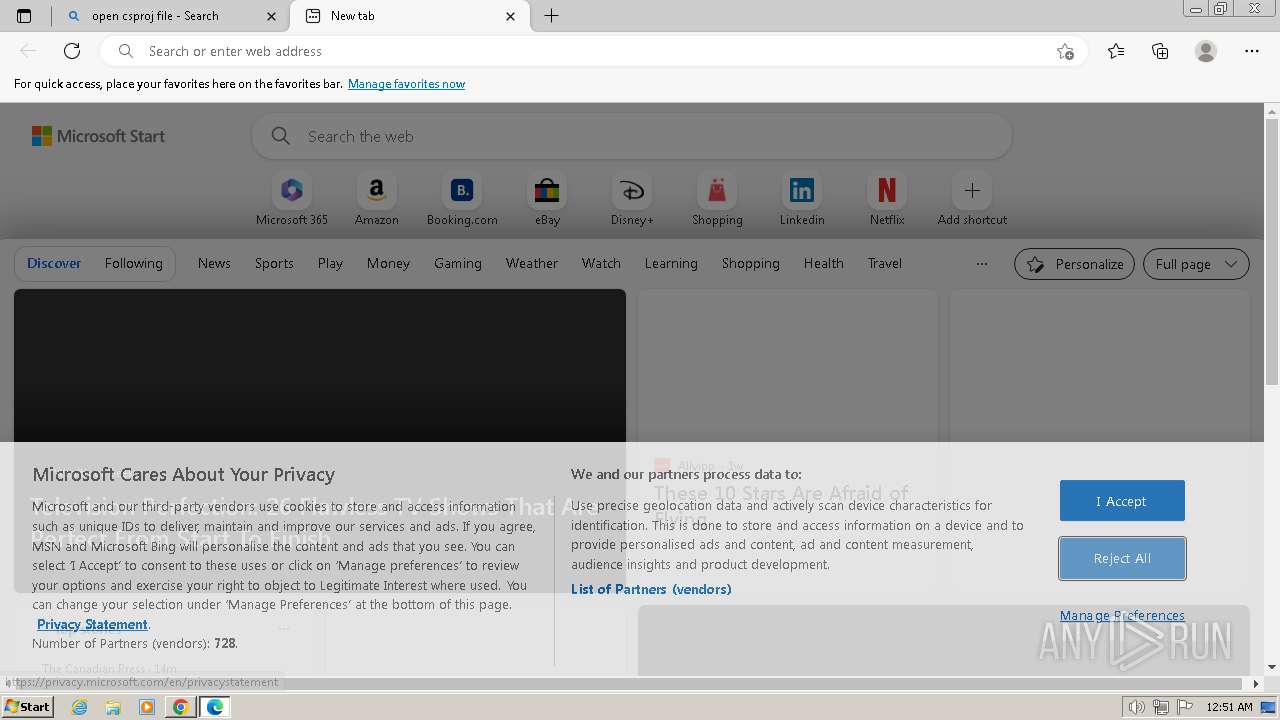This screenshot has width=1280, height=720.
Task: Click the volume icon in system tray
Action: (x=1137, y=707)
